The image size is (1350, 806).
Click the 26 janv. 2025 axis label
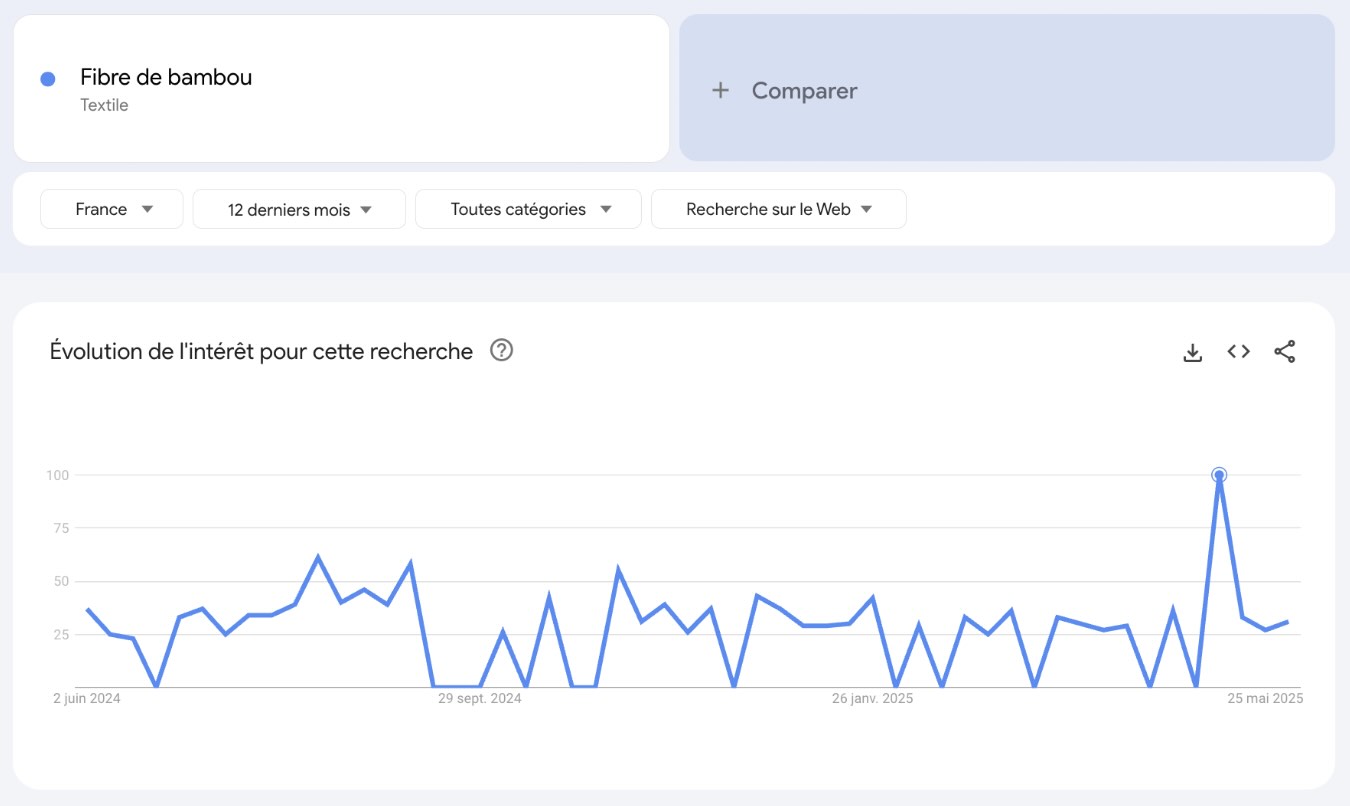coord(872,699)
